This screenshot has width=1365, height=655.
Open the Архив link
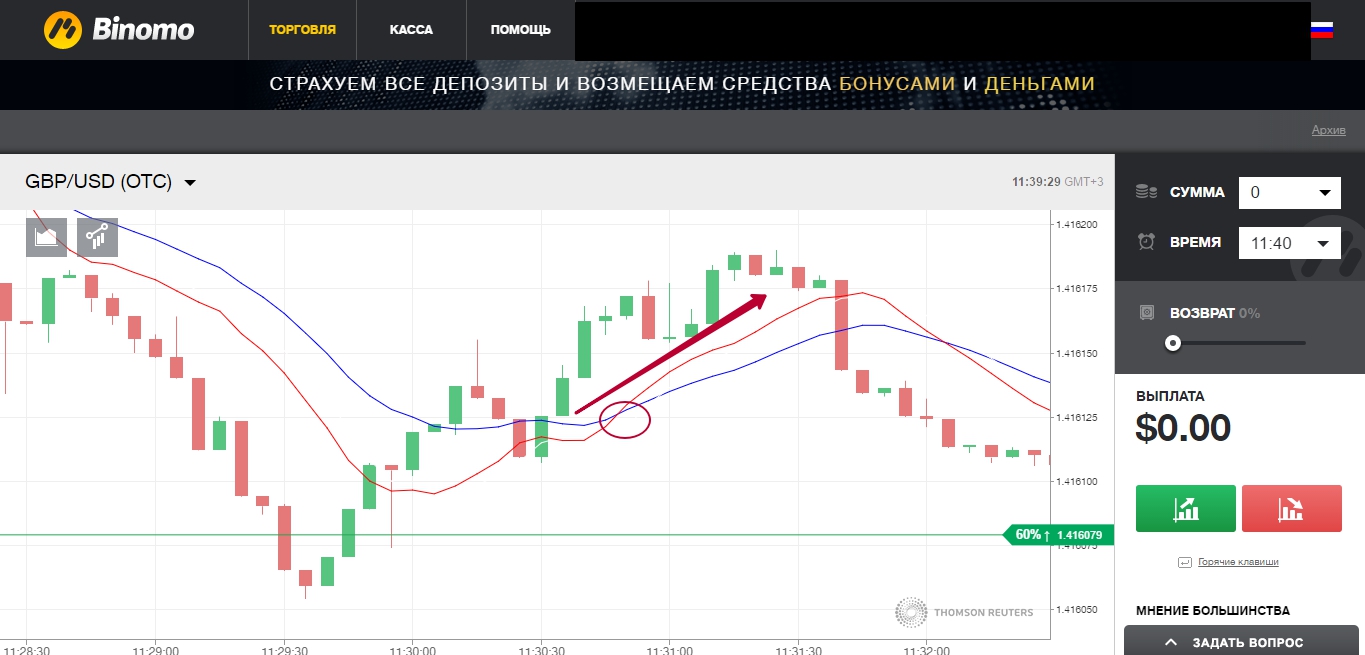(x=1328, y=131)
